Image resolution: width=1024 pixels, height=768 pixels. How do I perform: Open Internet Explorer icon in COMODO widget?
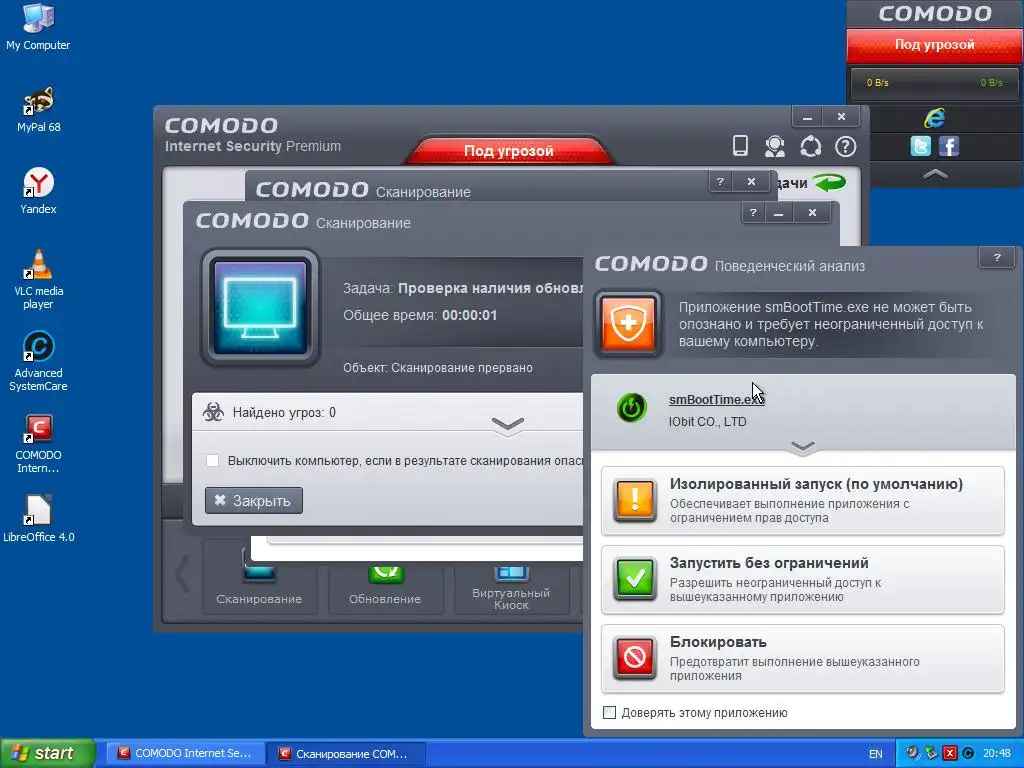pos(935,118)
